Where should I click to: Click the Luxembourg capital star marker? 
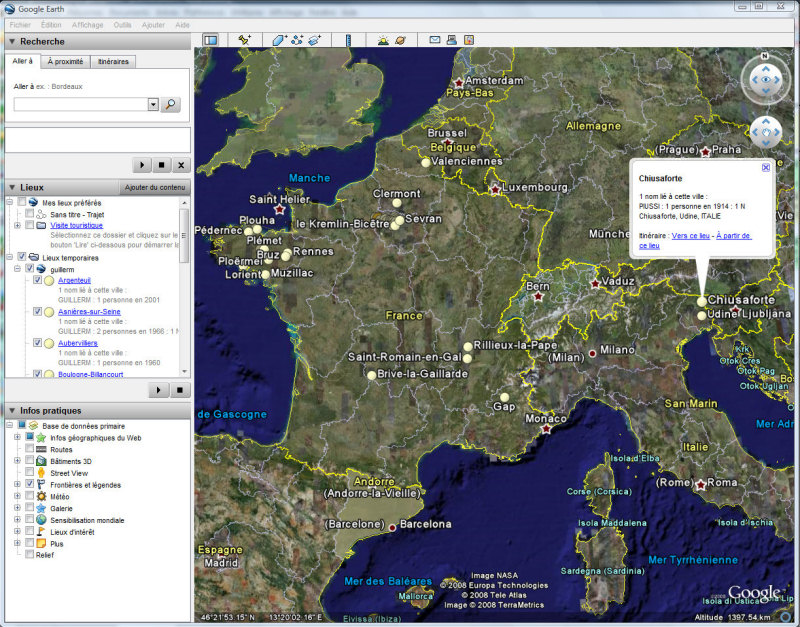495,189
